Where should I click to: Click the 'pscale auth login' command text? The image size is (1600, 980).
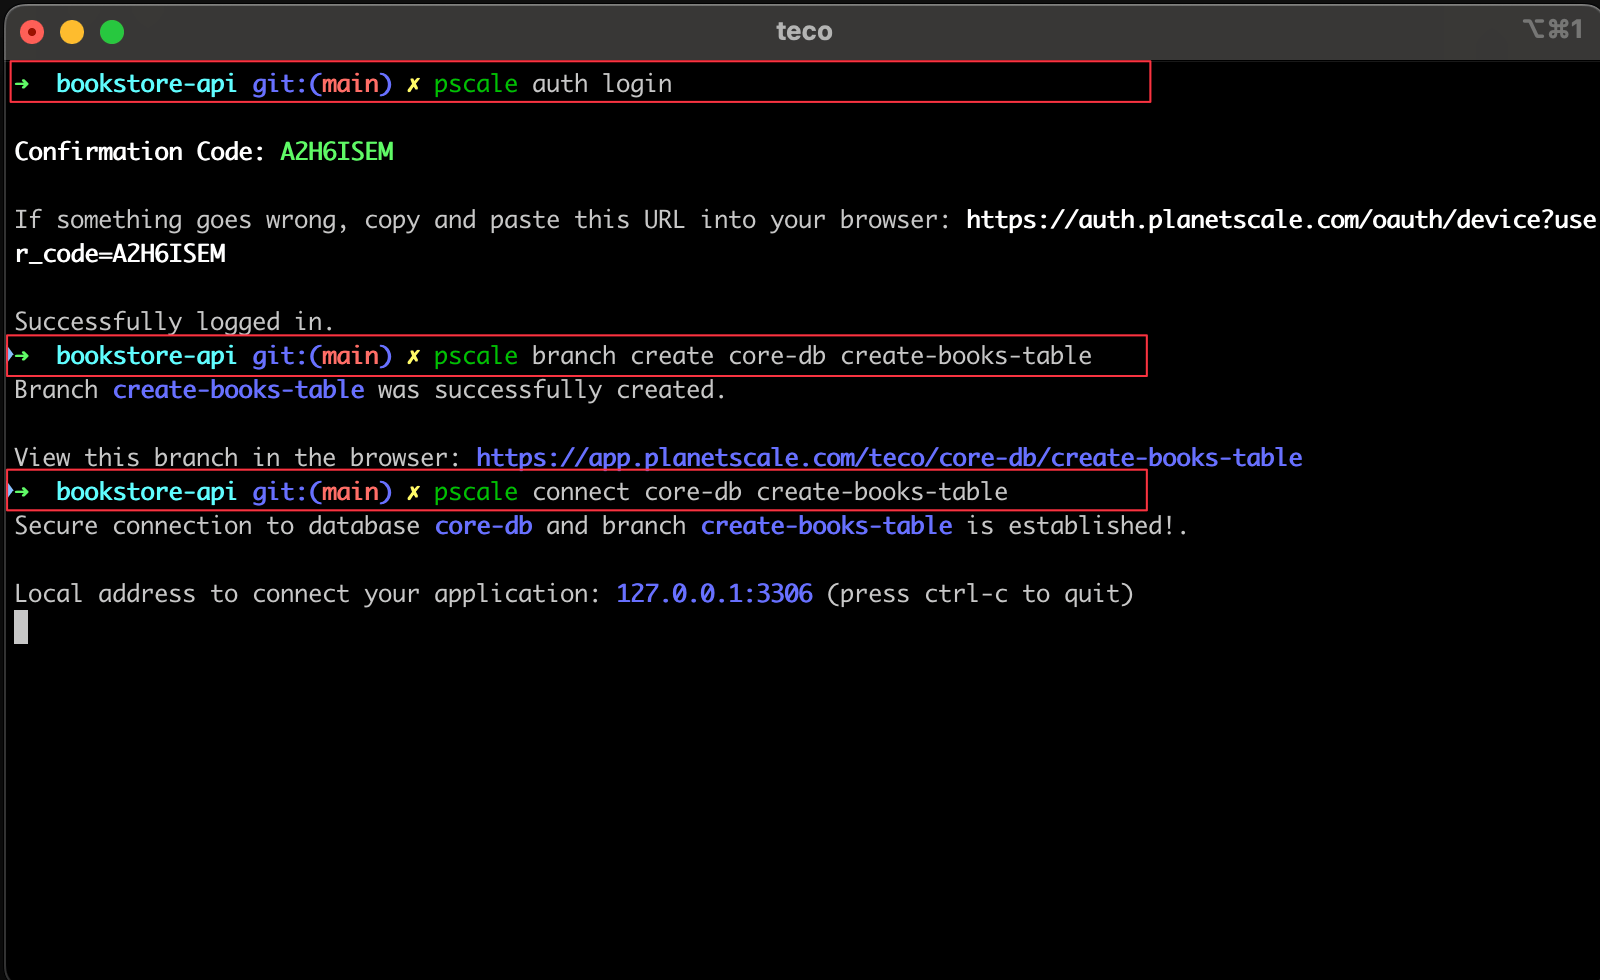[x=553, y=84]
